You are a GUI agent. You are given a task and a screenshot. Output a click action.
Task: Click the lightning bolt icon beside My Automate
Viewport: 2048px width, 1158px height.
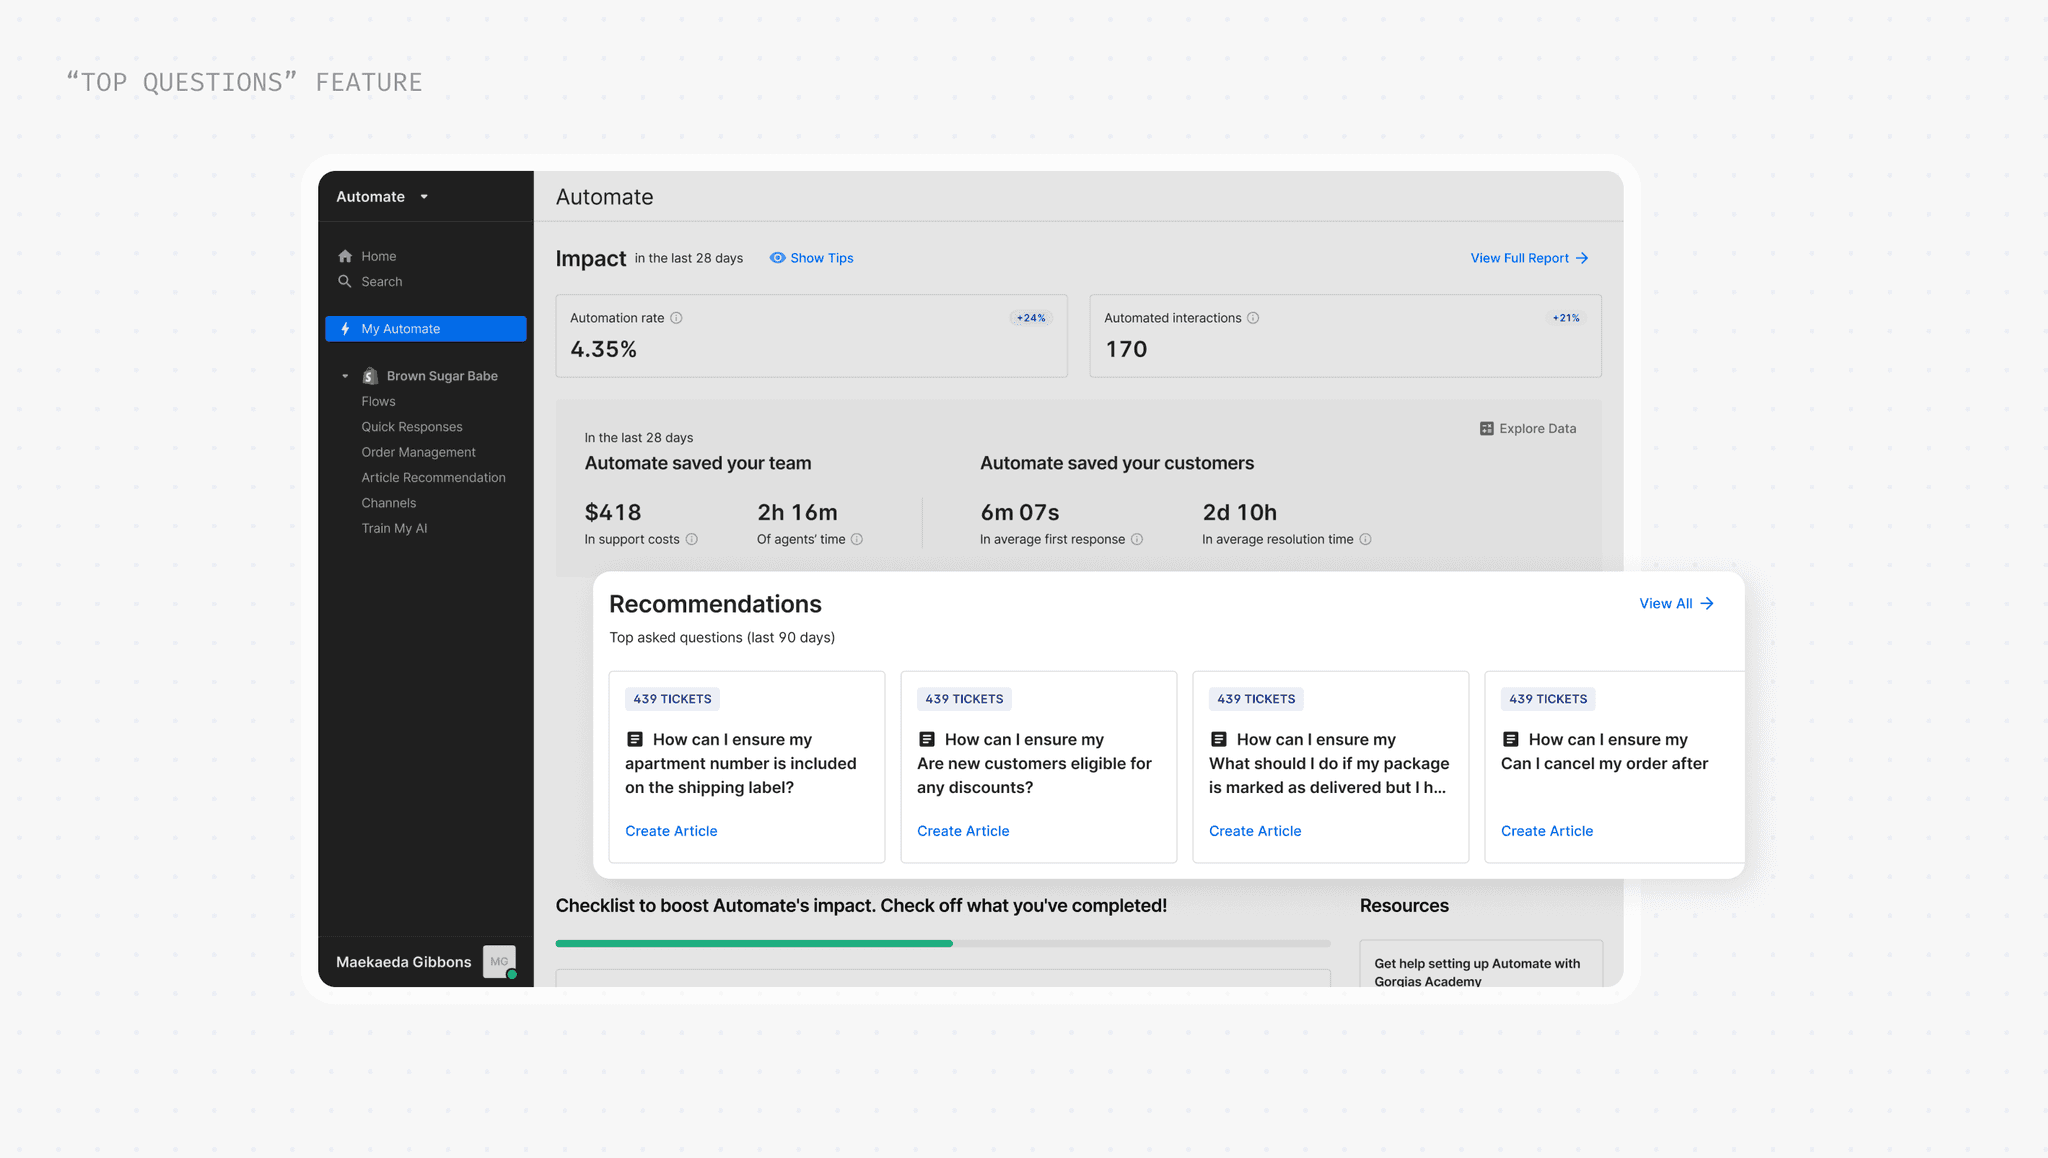click(345, 329)
